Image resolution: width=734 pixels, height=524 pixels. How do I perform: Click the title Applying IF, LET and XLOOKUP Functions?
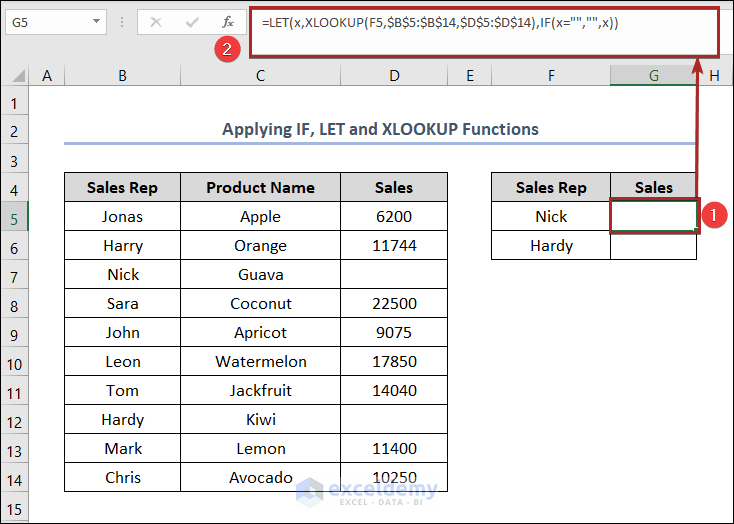(380, 129)
